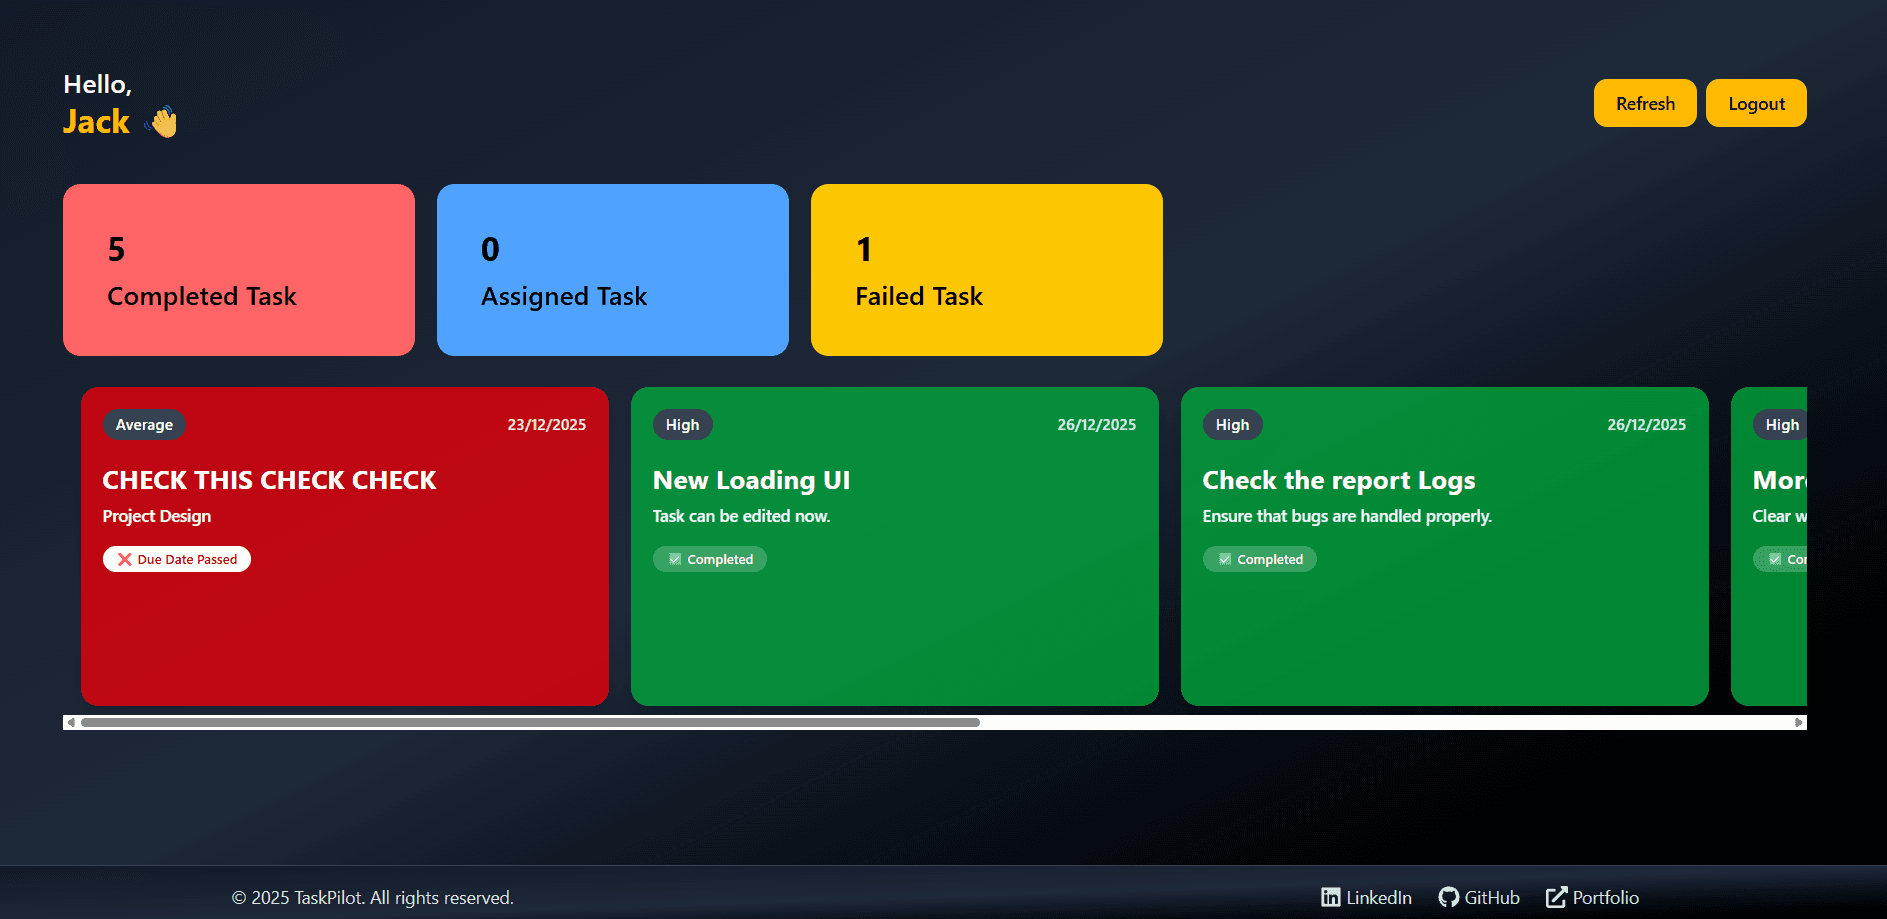Log out using the Logout button
This screenshot has width=1887, height=919.
[x=1755, y=103]
